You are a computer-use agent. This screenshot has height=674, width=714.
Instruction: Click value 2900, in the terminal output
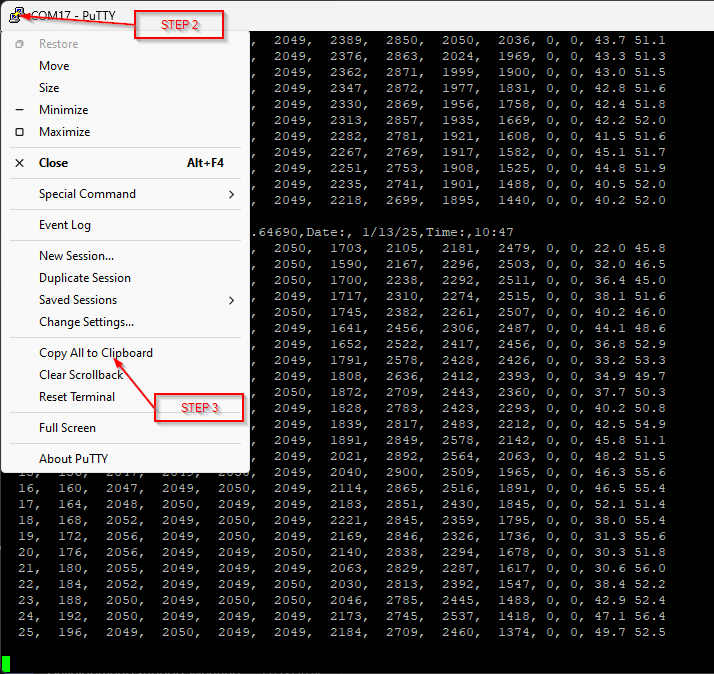[405, 472]
